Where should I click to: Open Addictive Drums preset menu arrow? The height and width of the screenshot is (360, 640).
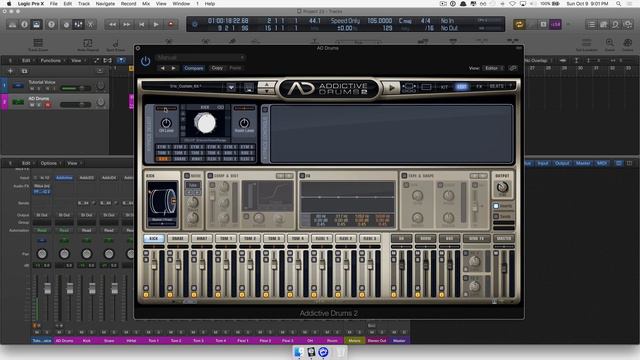(x=231, y=87)
